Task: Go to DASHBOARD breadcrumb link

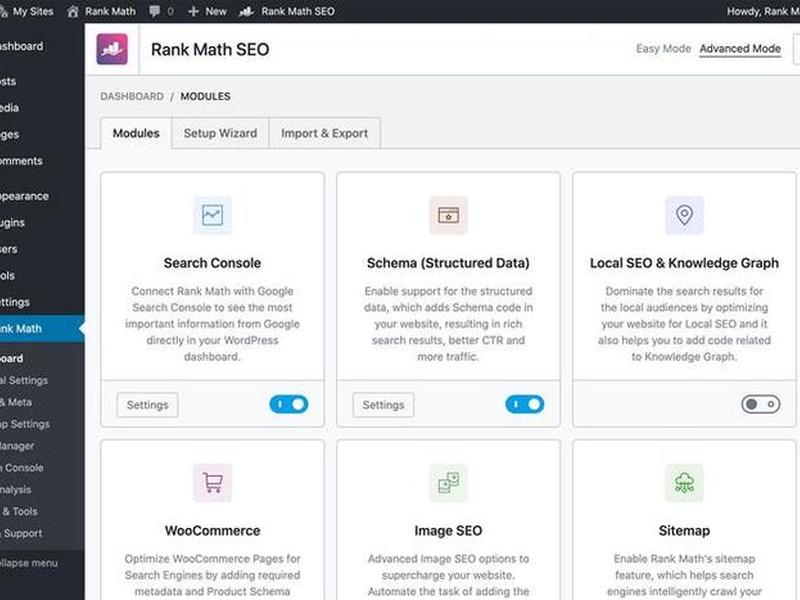Action: tap(132, 96)
